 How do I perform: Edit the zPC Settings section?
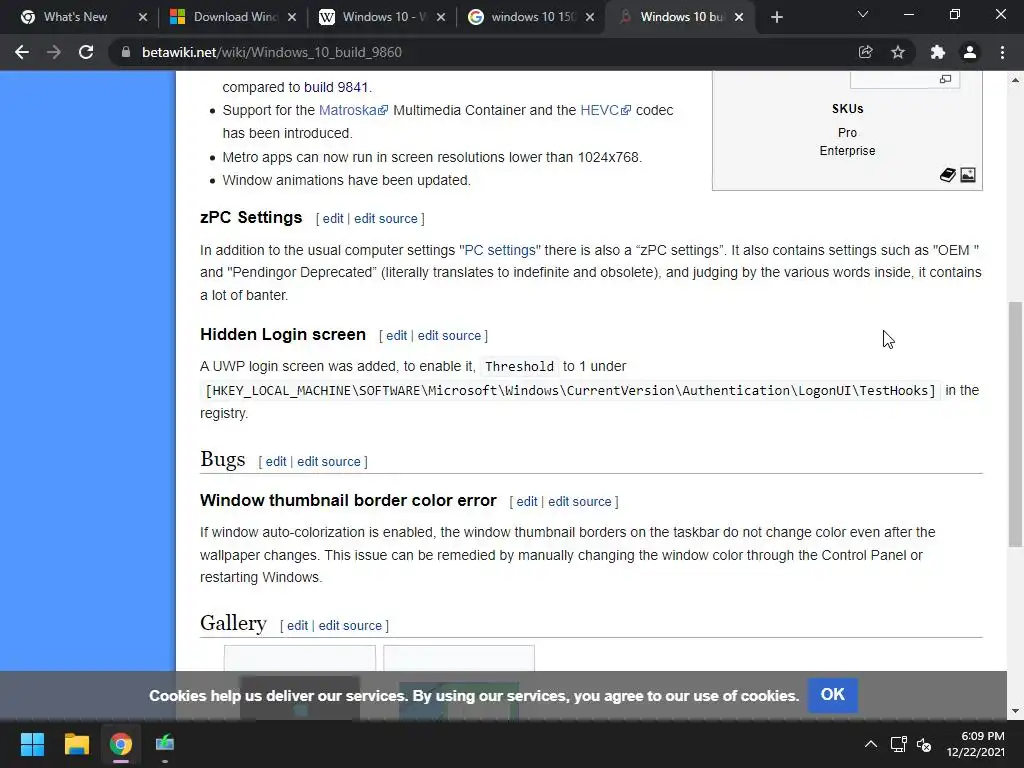(x=332, y=219)
